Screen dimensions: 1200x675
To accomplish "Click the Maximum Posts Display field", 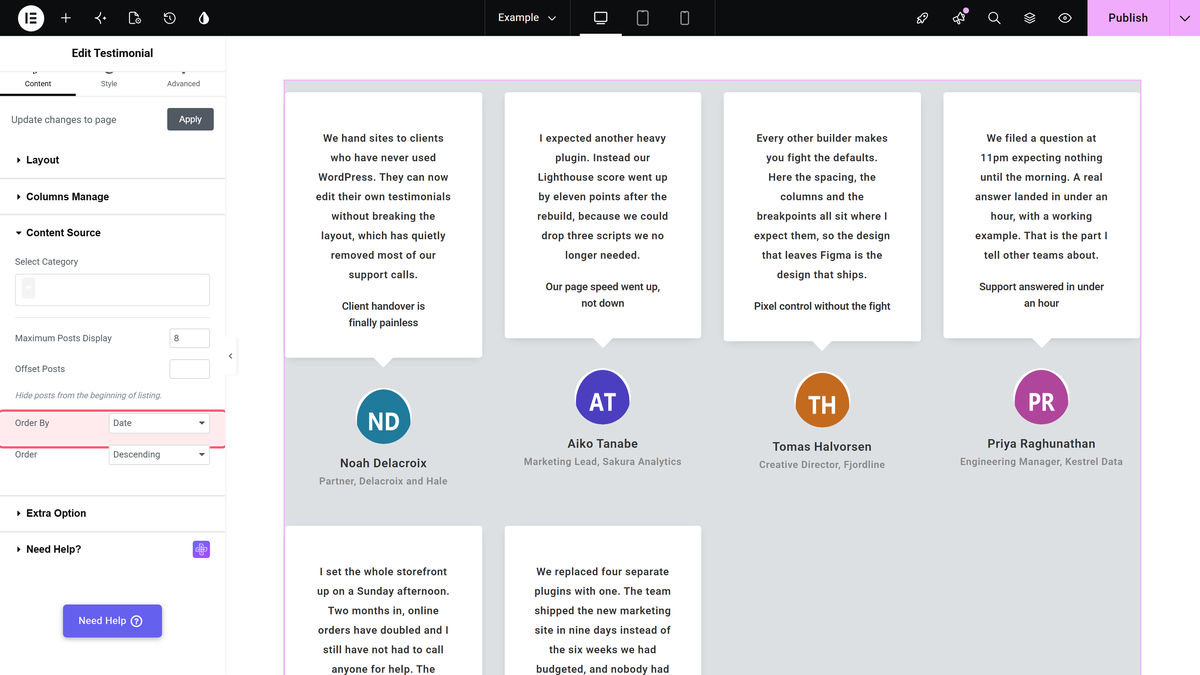I will [x=189, y=338].
